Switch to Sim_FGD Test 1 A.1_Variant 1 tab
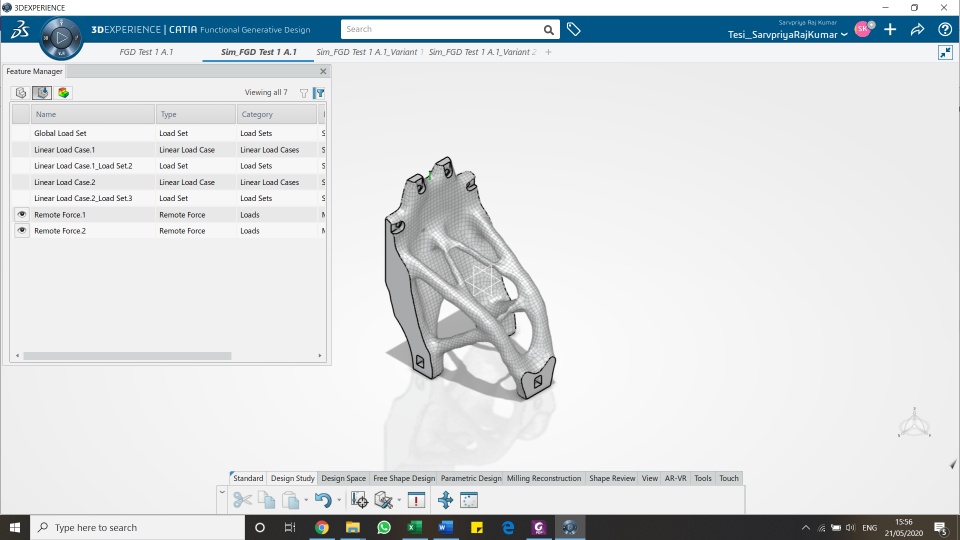960x540 pixels. tap(369, 52)
